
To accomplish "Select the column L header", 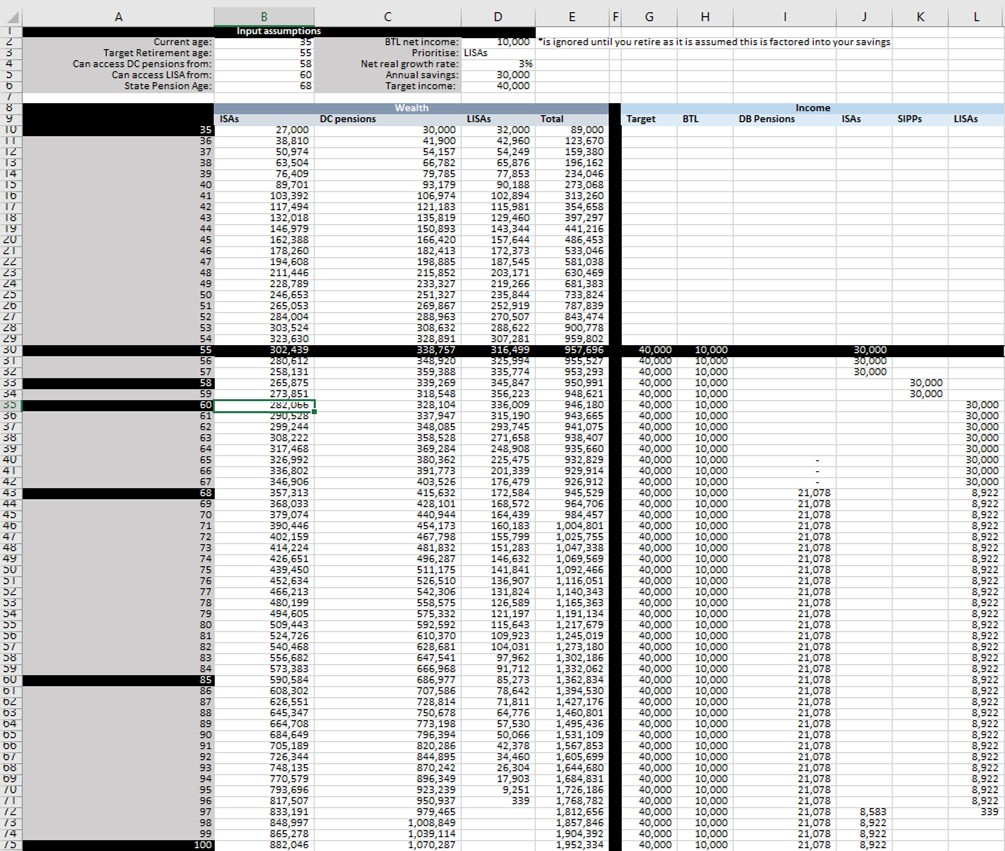I will click(976, 14).
